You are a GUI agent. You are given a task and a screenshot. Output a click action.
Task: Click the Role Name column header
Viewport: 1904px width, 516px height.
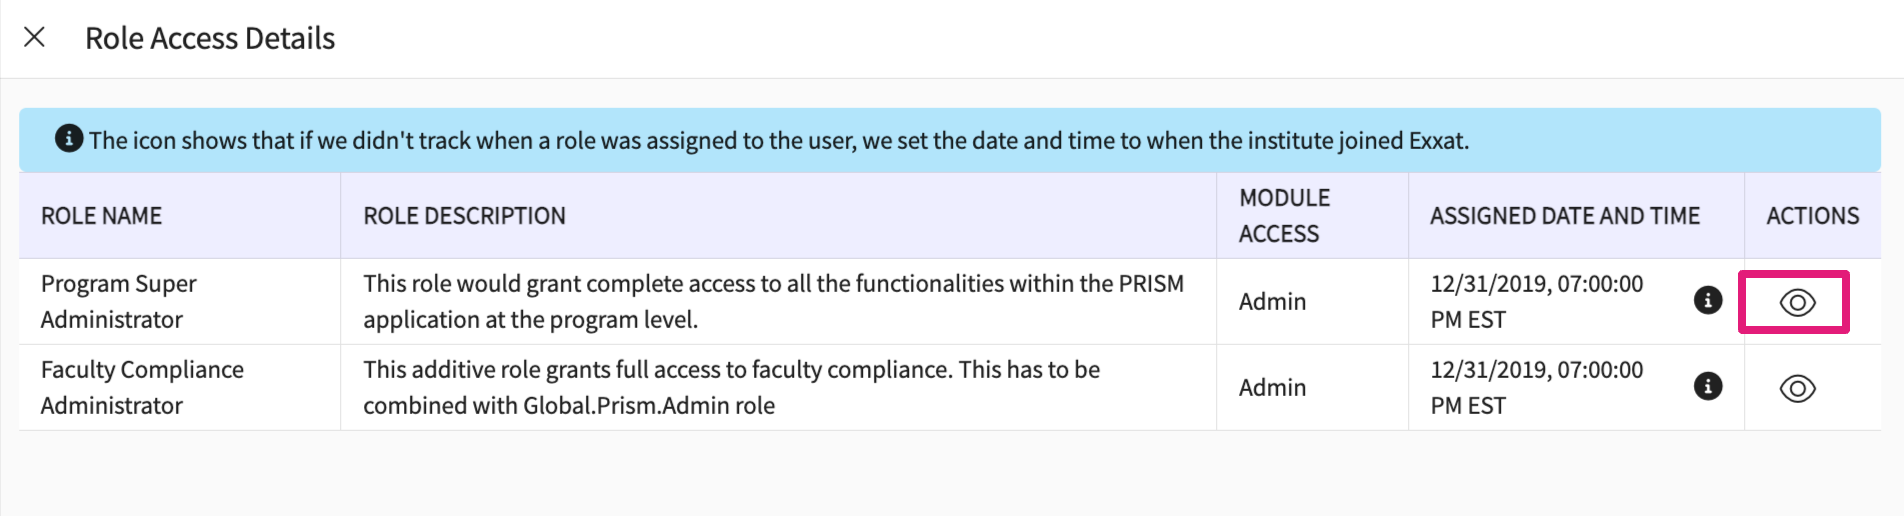tap(101, 216)
